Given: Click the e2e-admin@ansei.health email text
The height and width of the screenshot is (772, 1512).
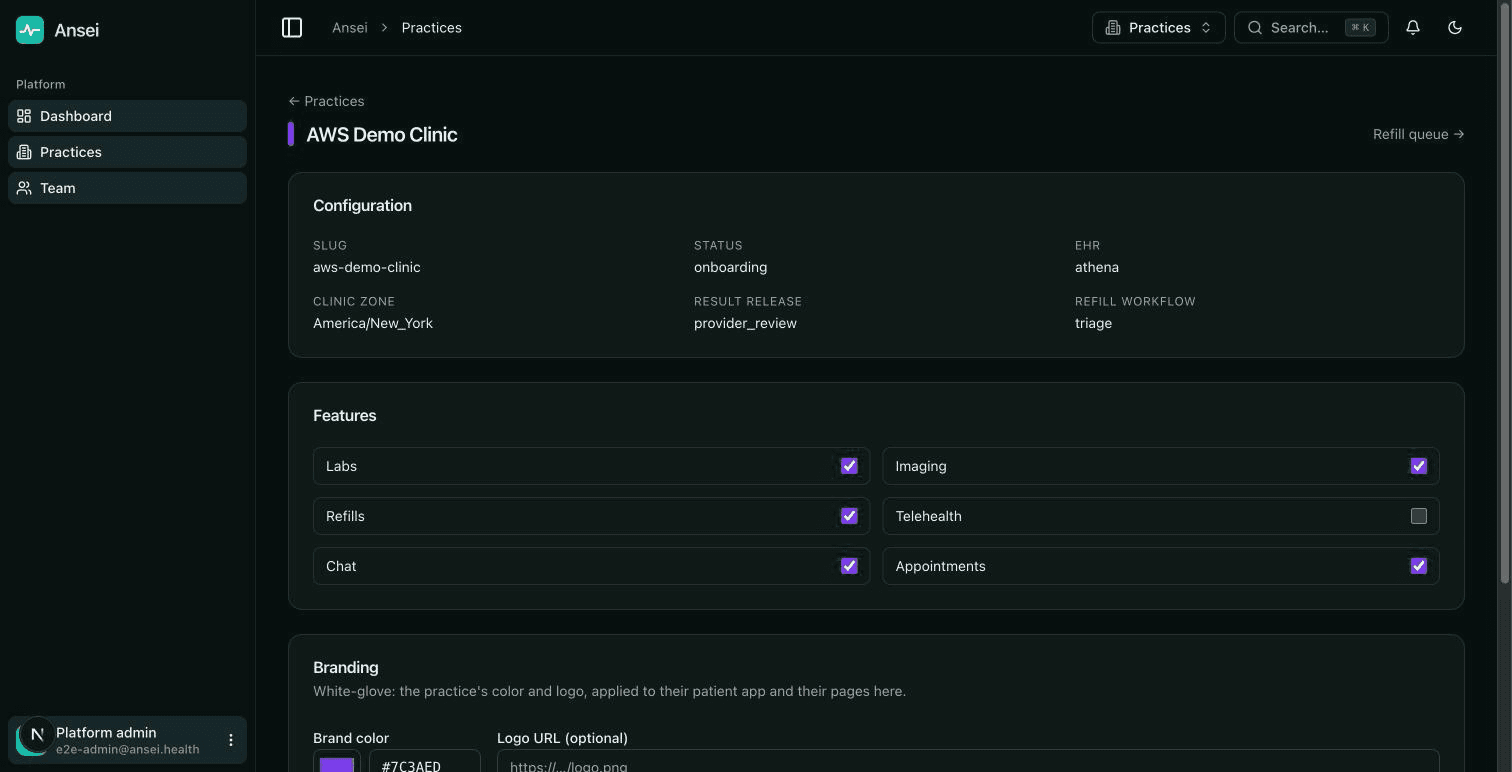Looking at the screenshot, I should 128,749.
